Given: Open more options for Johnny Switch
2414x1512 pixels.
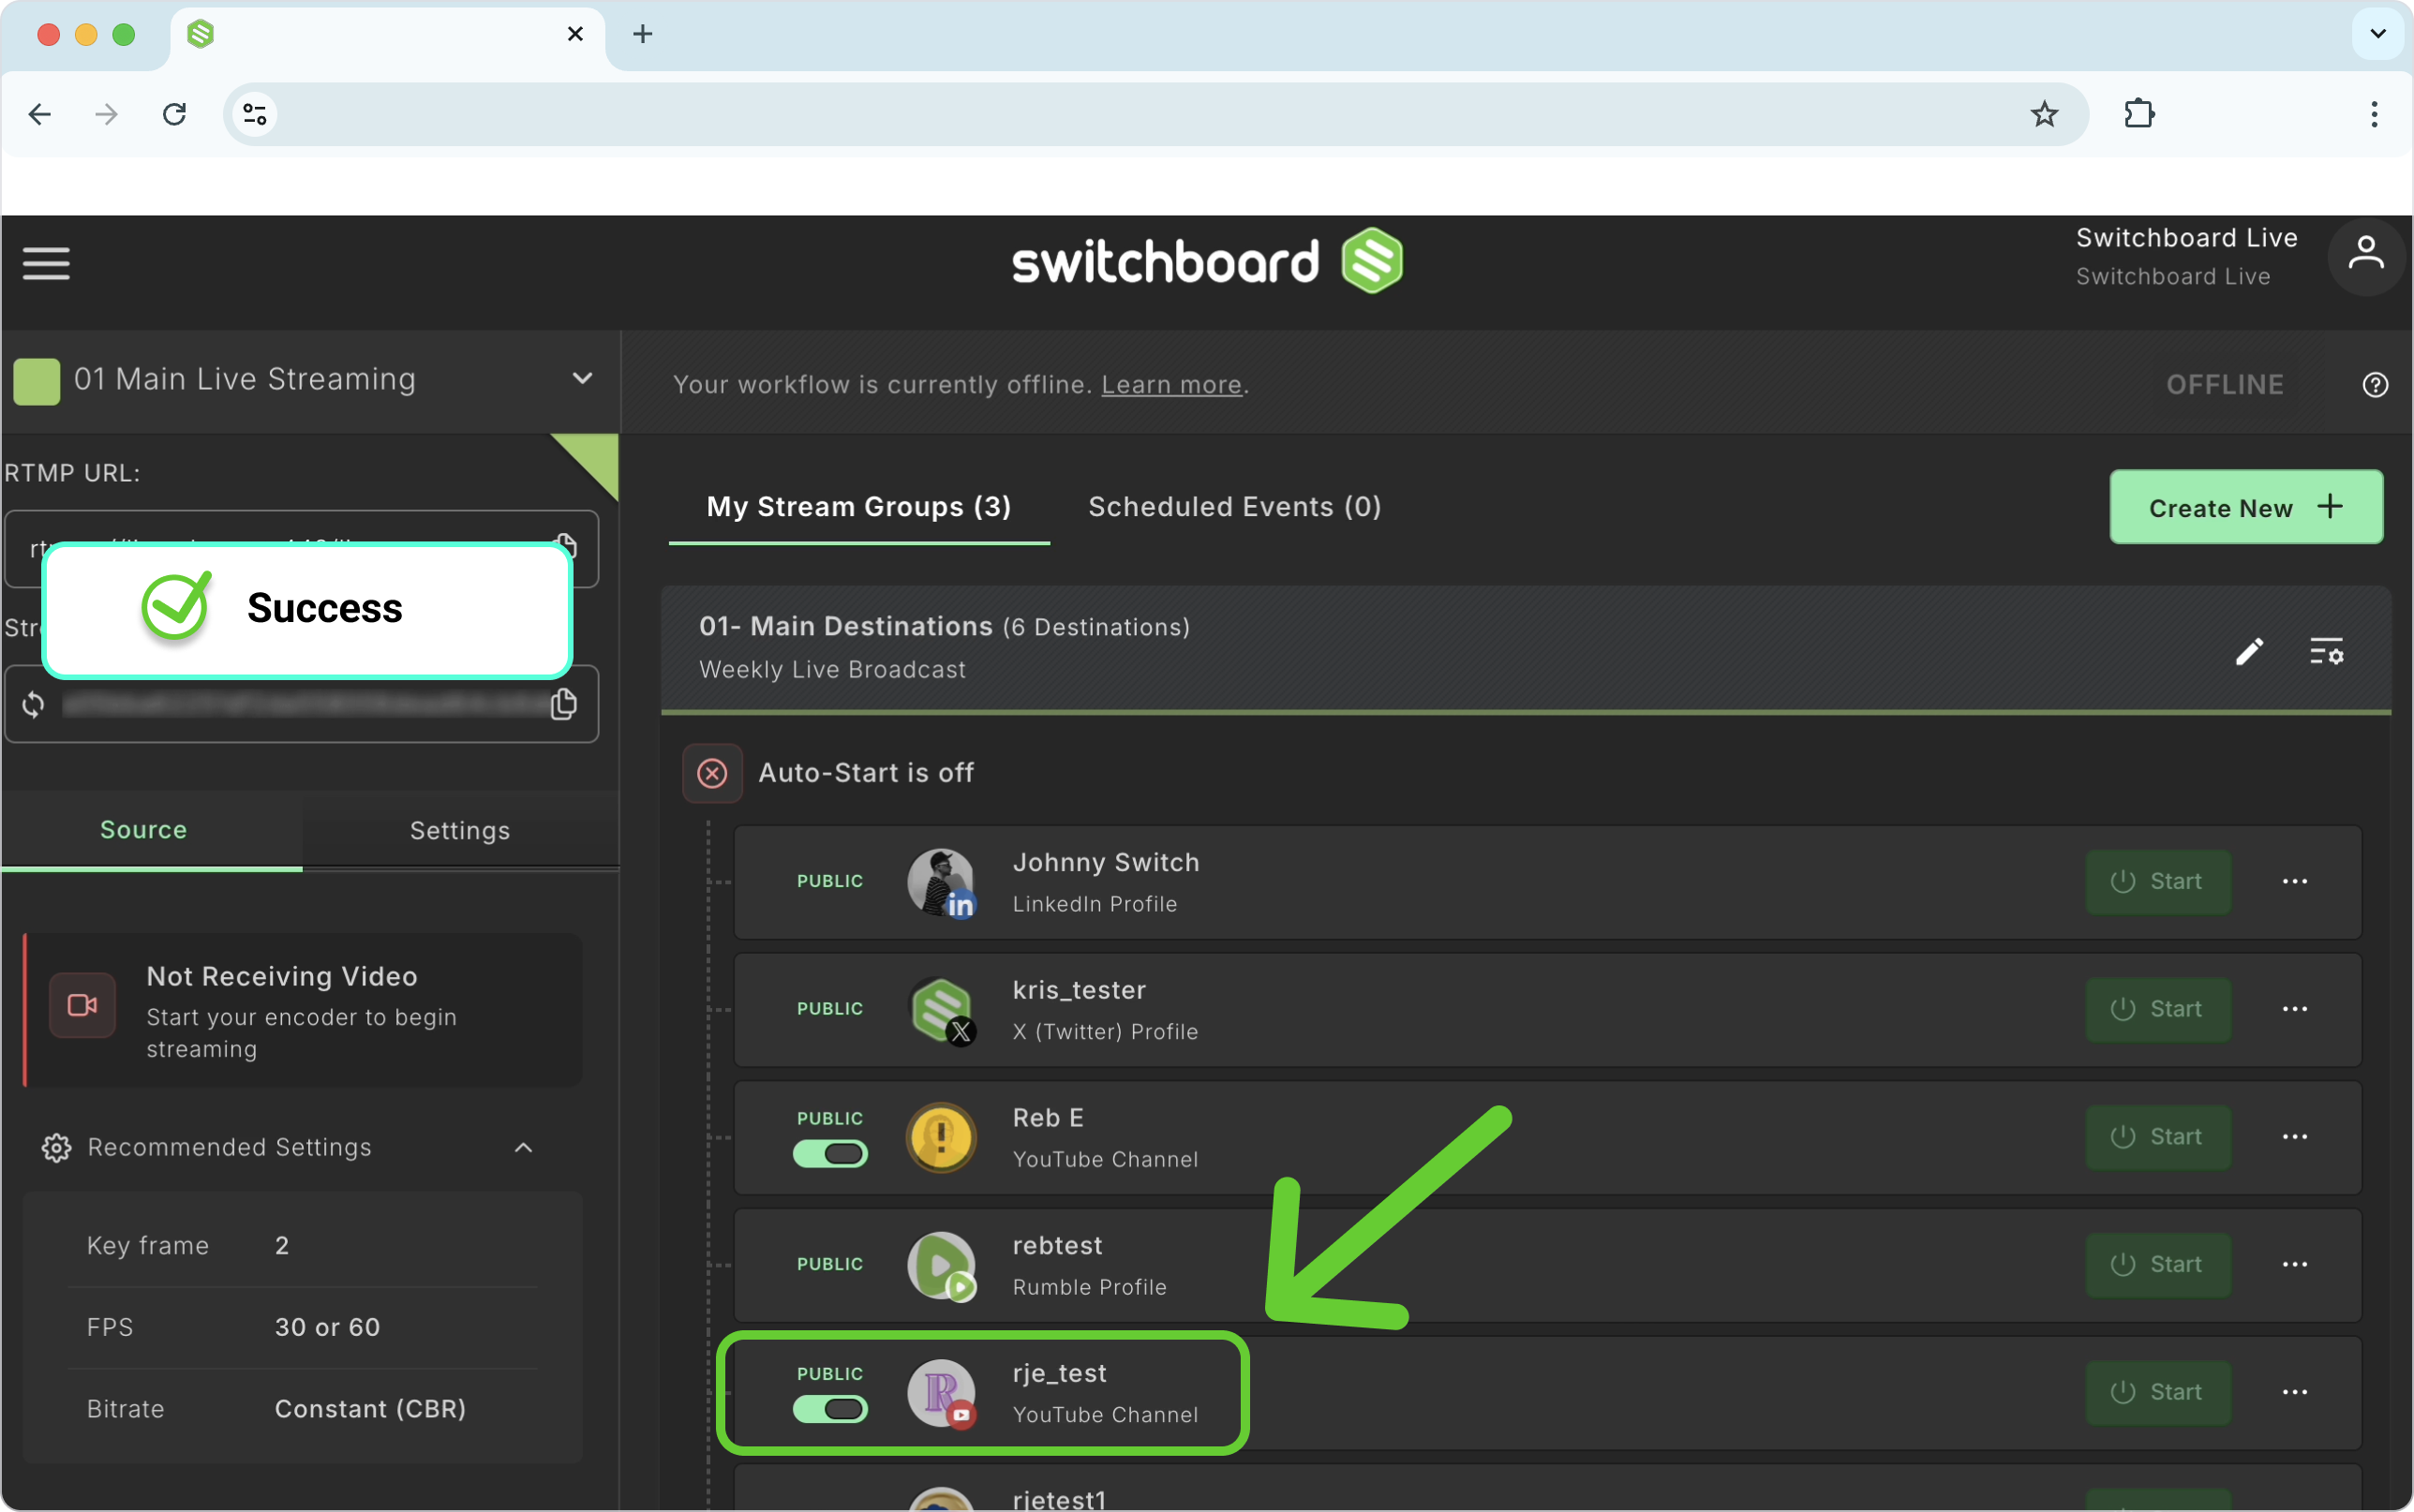Looking at the screenshot, I should click(x=2295, y=882).
